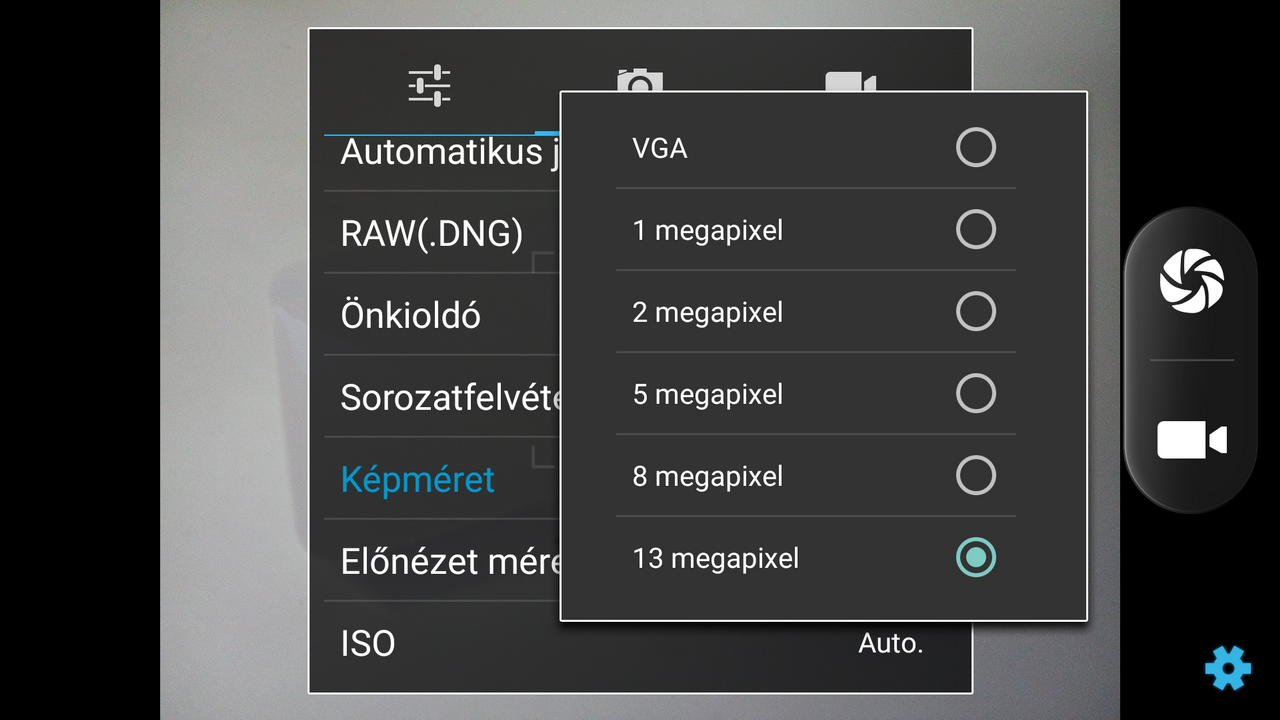Viewport: 1280px width, 720px height.
Task: Select the 8 megapixel radio button
Action: 975,476
